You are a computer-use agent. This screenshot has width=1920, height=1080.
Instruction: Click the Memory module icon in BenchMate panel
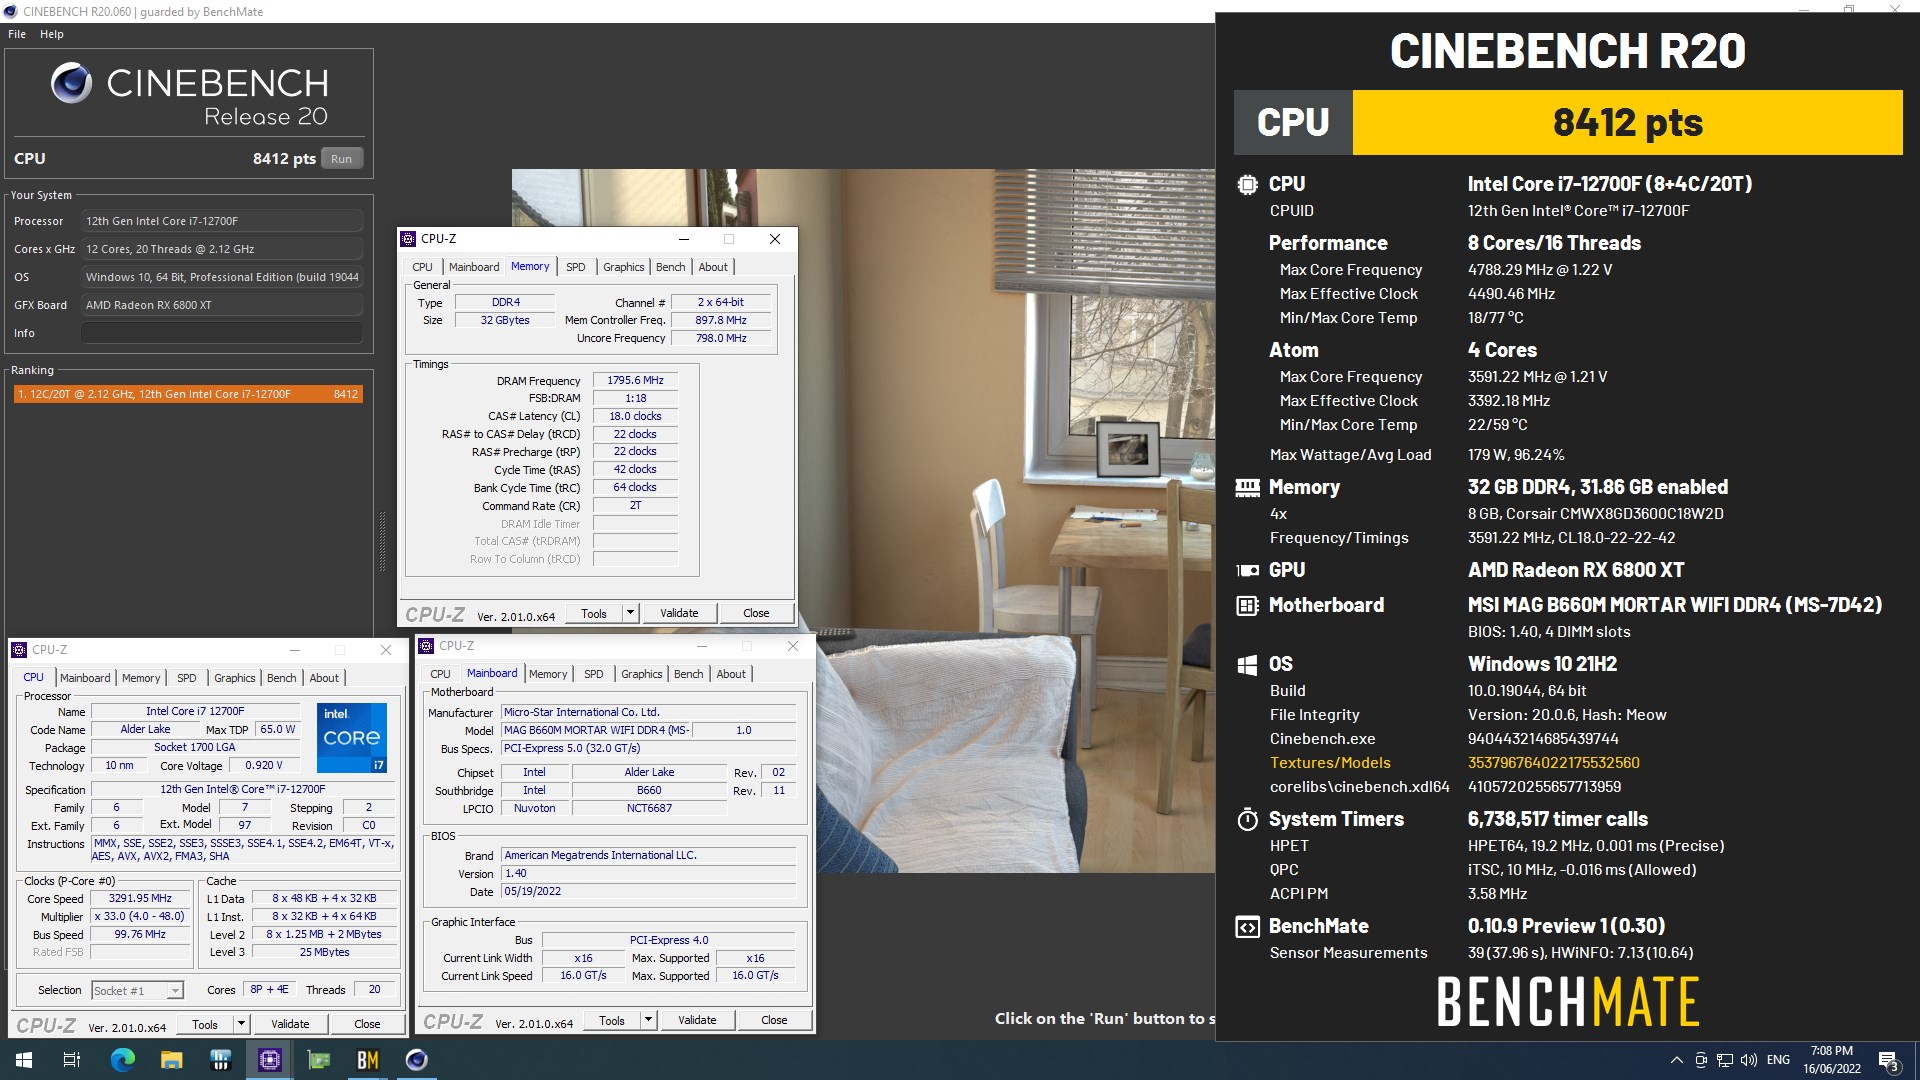pos(1247,488)
